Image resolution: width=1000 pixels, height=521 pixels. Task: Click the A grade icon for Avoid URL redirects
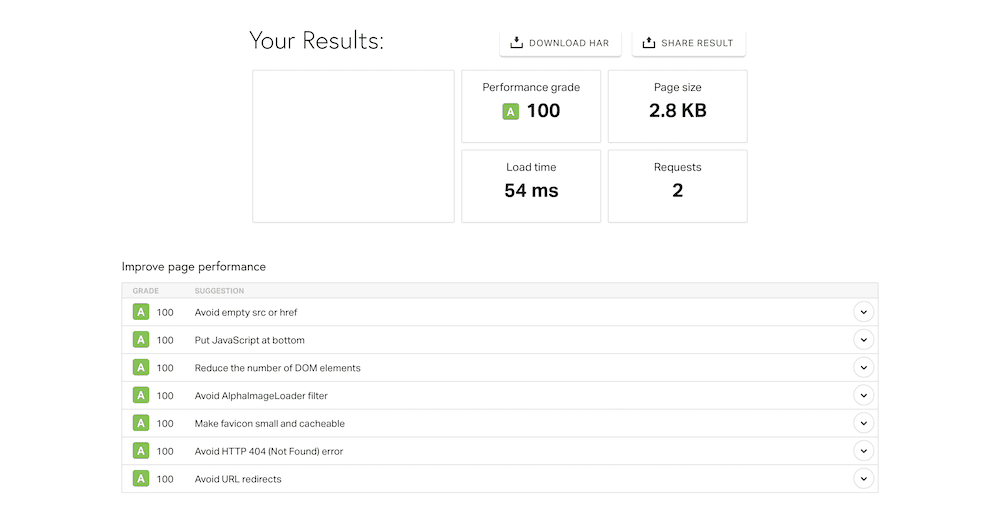point(141,479)
